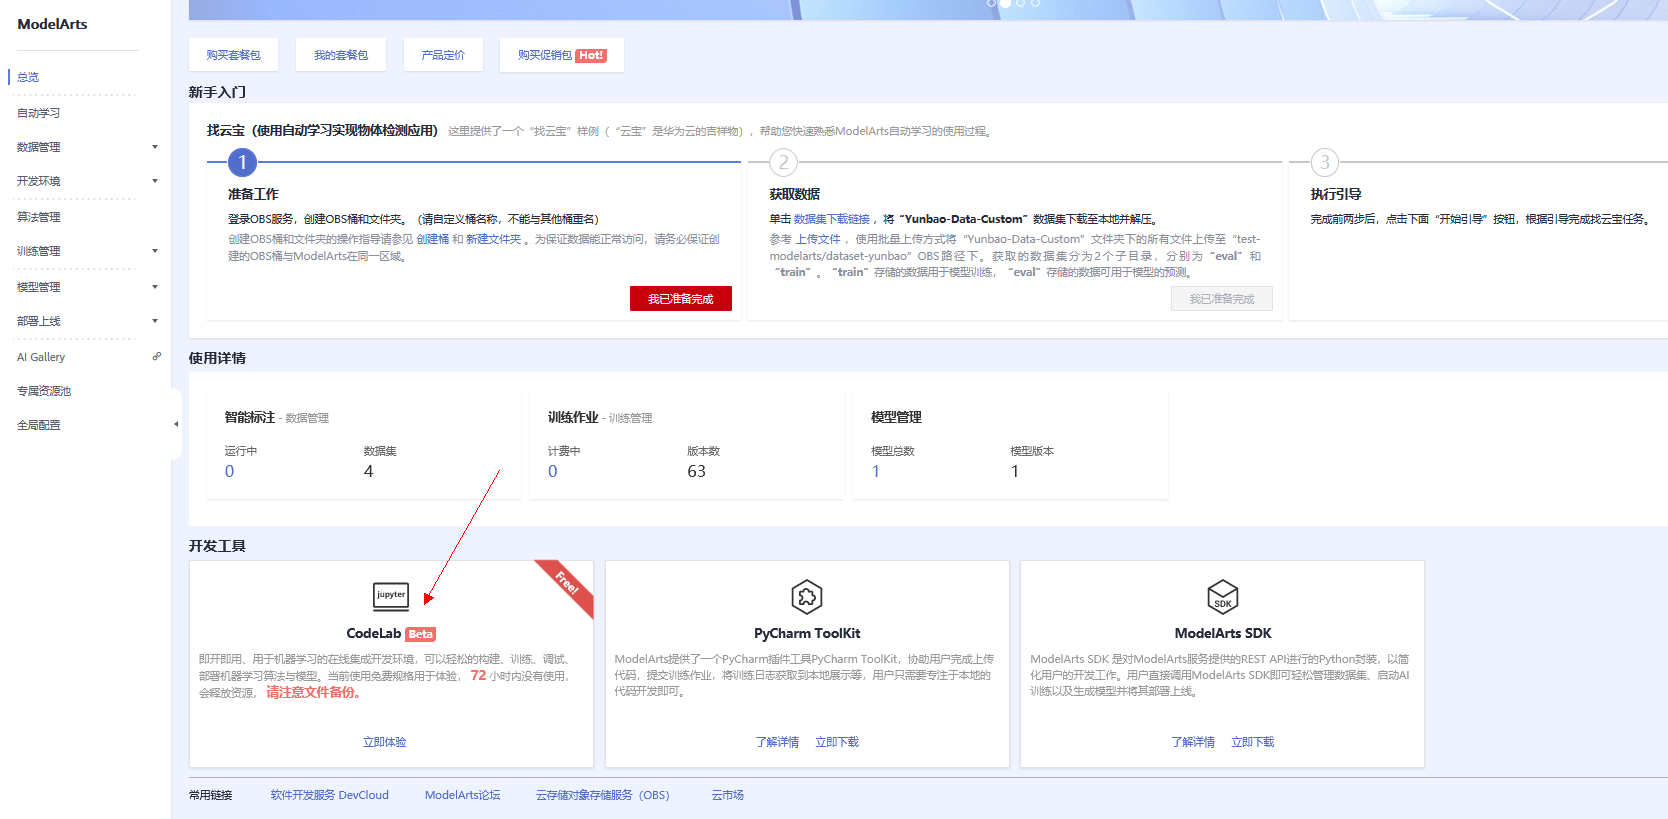Click the 计费中 count 0 under 训练作业
This screenshot has width=1668, height=819.
point(553,471)
